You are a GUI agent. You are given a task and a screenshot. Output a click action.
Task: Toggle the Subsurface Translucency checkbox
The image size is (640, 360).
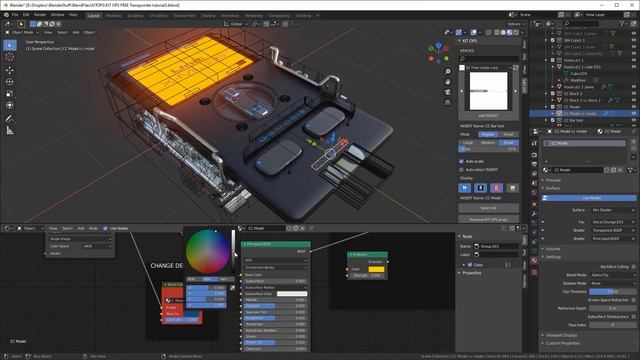coord(634,317)
